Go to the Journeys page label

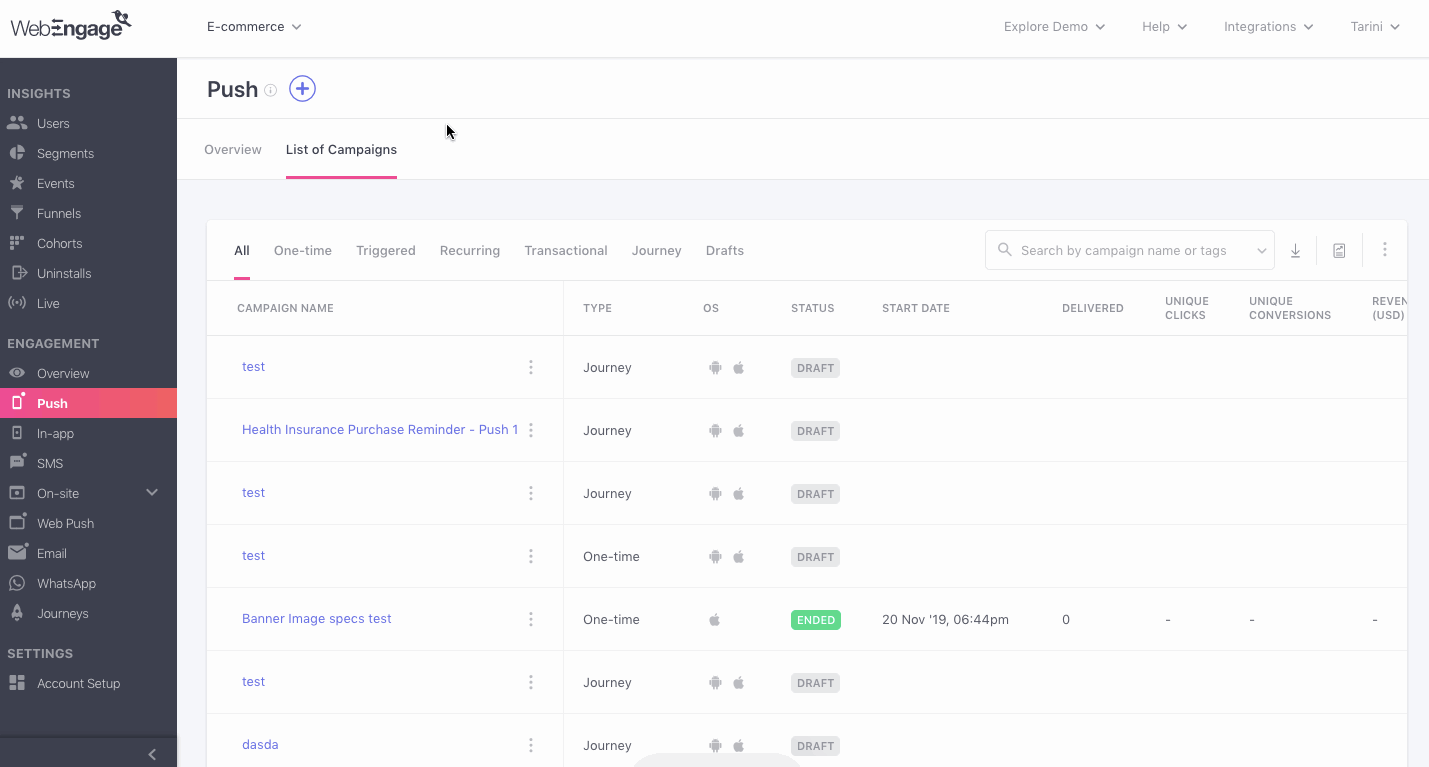click(63, 613)
